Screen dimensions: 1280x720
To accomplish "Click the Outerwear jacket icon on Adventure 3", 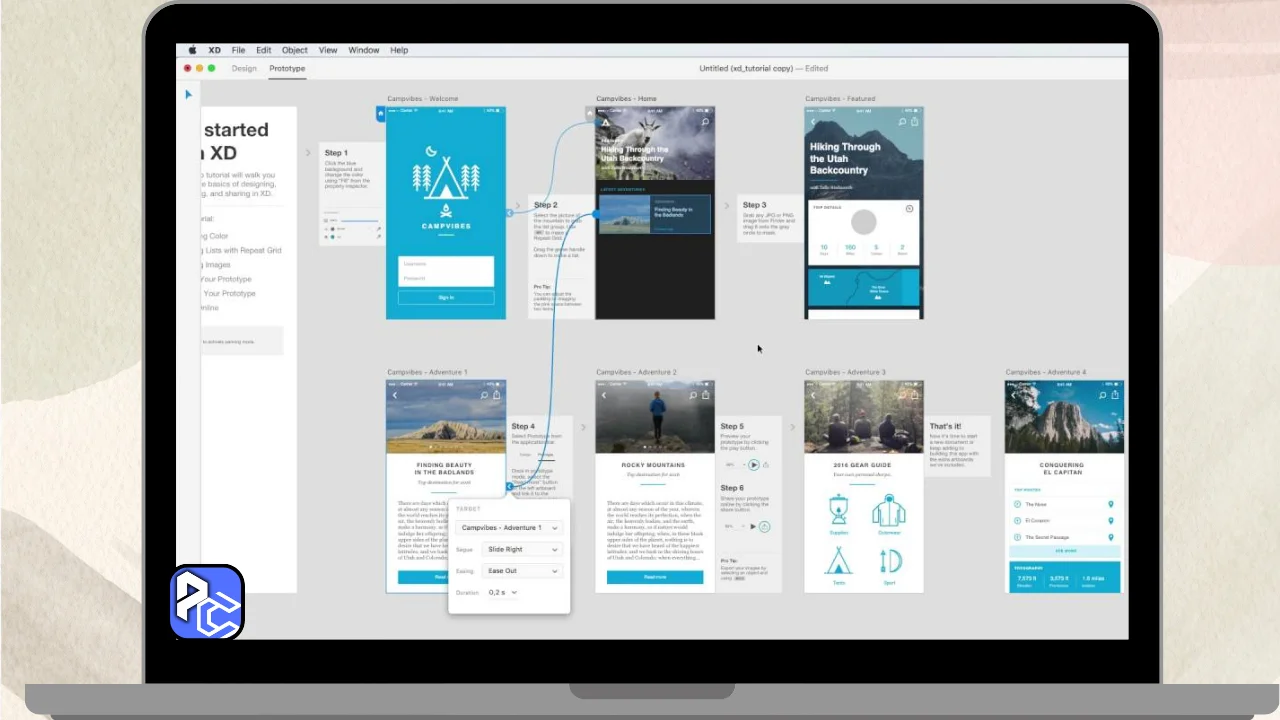I will point(888,511).
